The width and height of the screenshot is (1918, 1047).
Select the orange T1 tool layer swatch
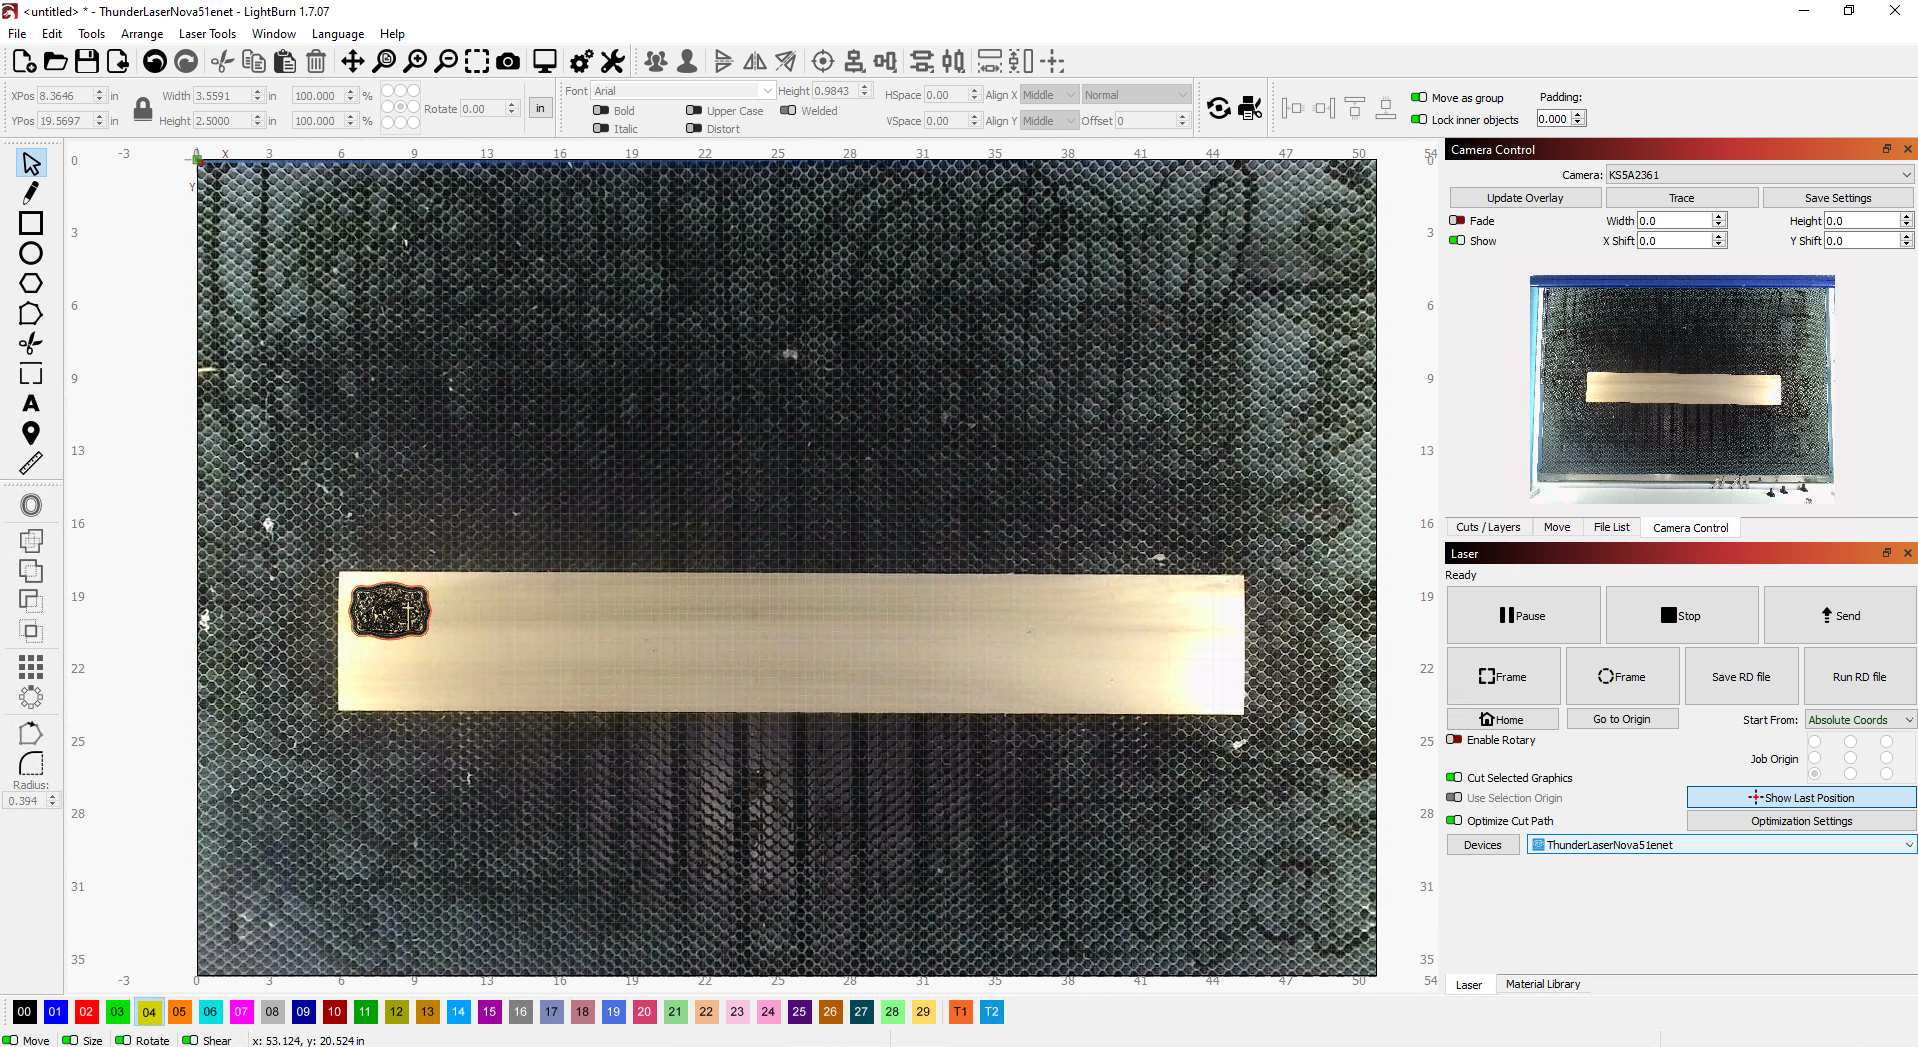[960, 1012]
